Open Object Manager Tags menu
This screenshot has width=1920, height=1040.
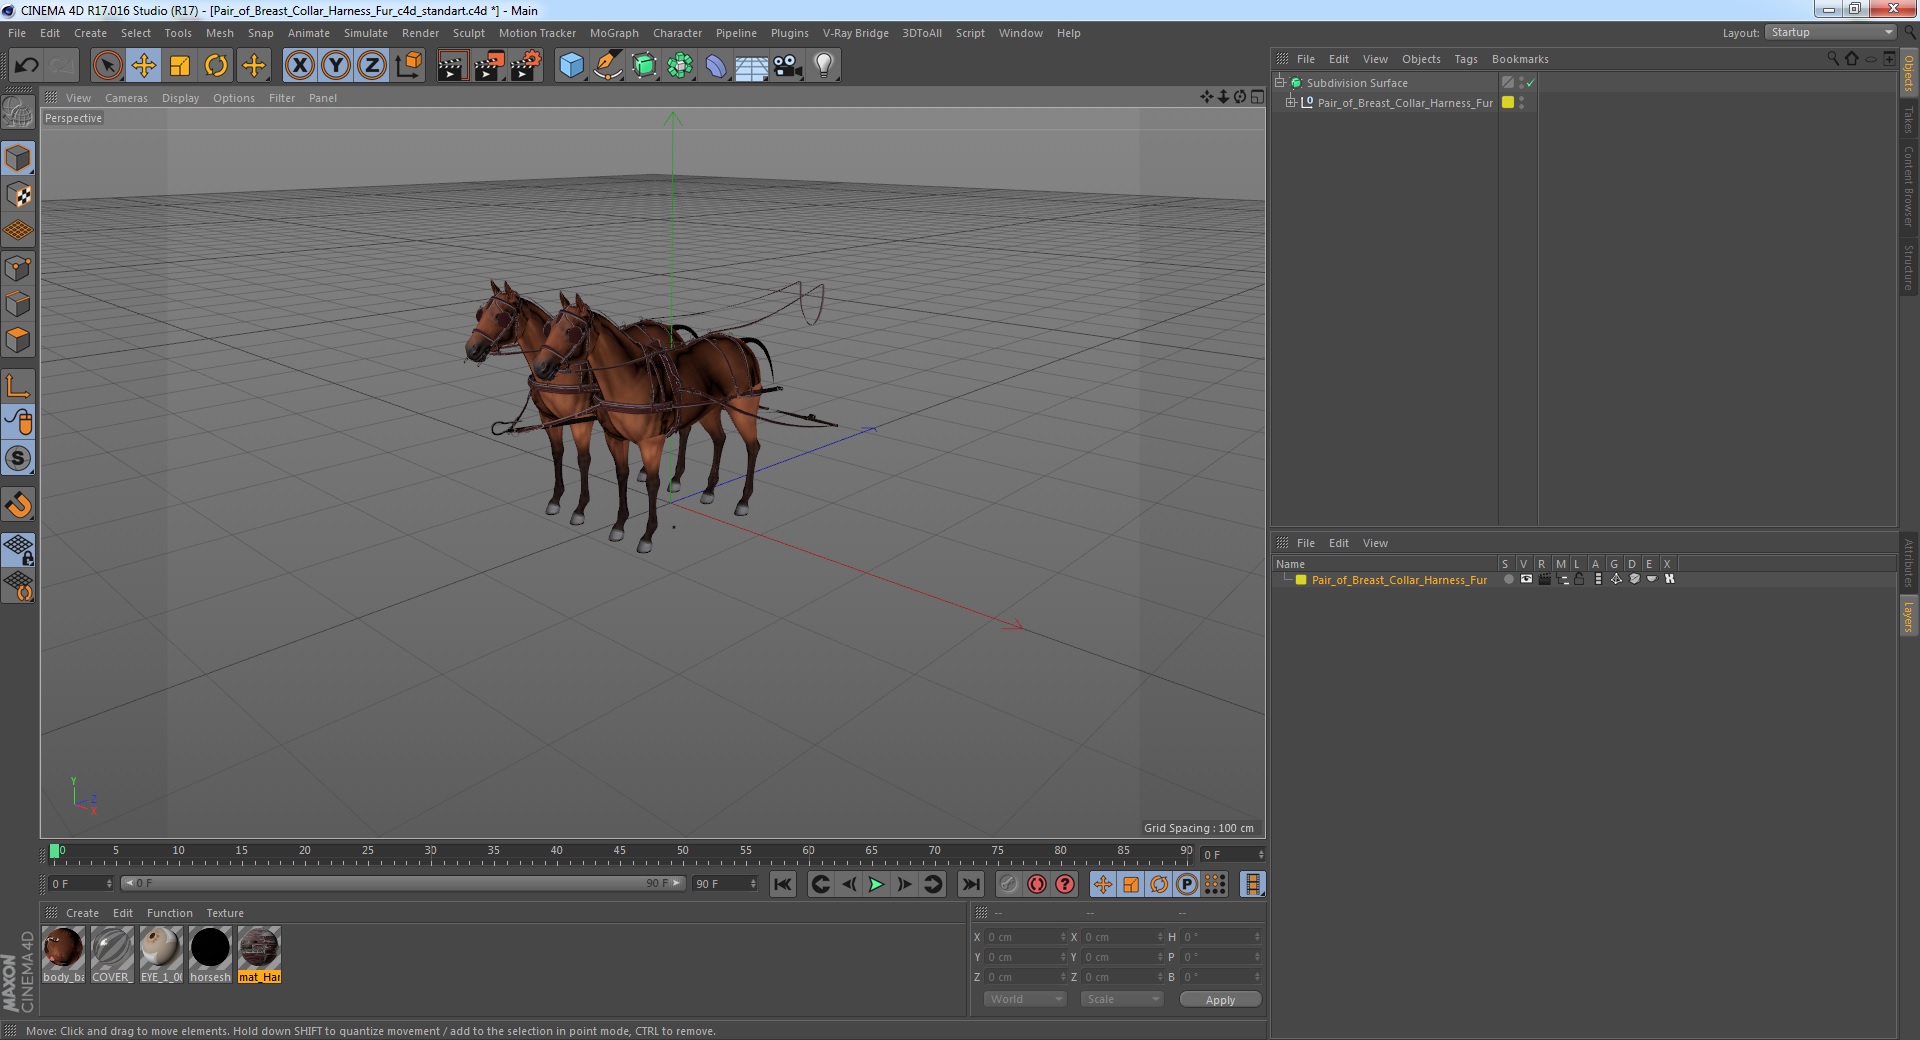point(1465,59)
